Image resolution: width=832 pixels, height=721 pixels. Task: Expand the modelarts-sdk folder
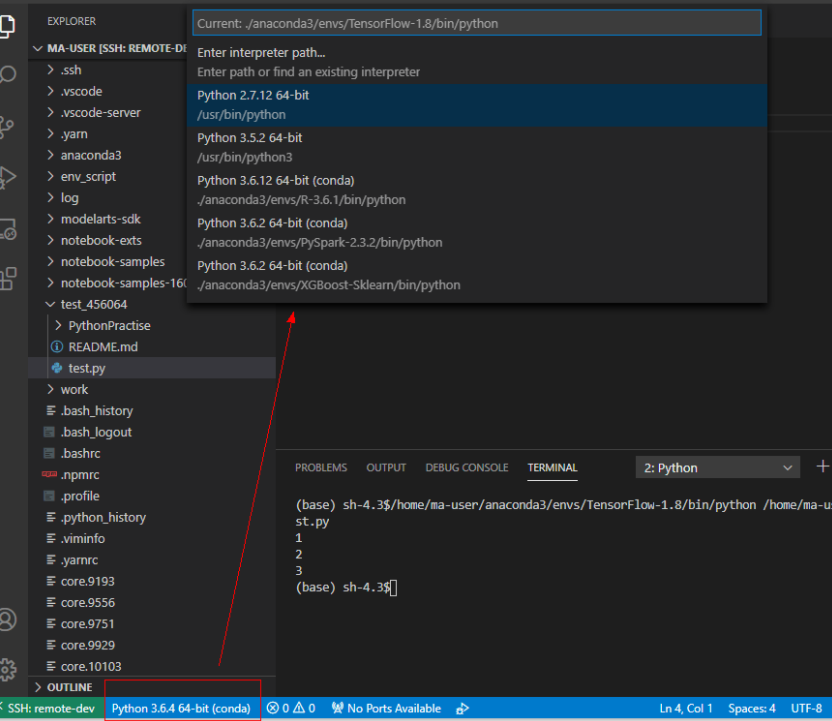point(50,219)
